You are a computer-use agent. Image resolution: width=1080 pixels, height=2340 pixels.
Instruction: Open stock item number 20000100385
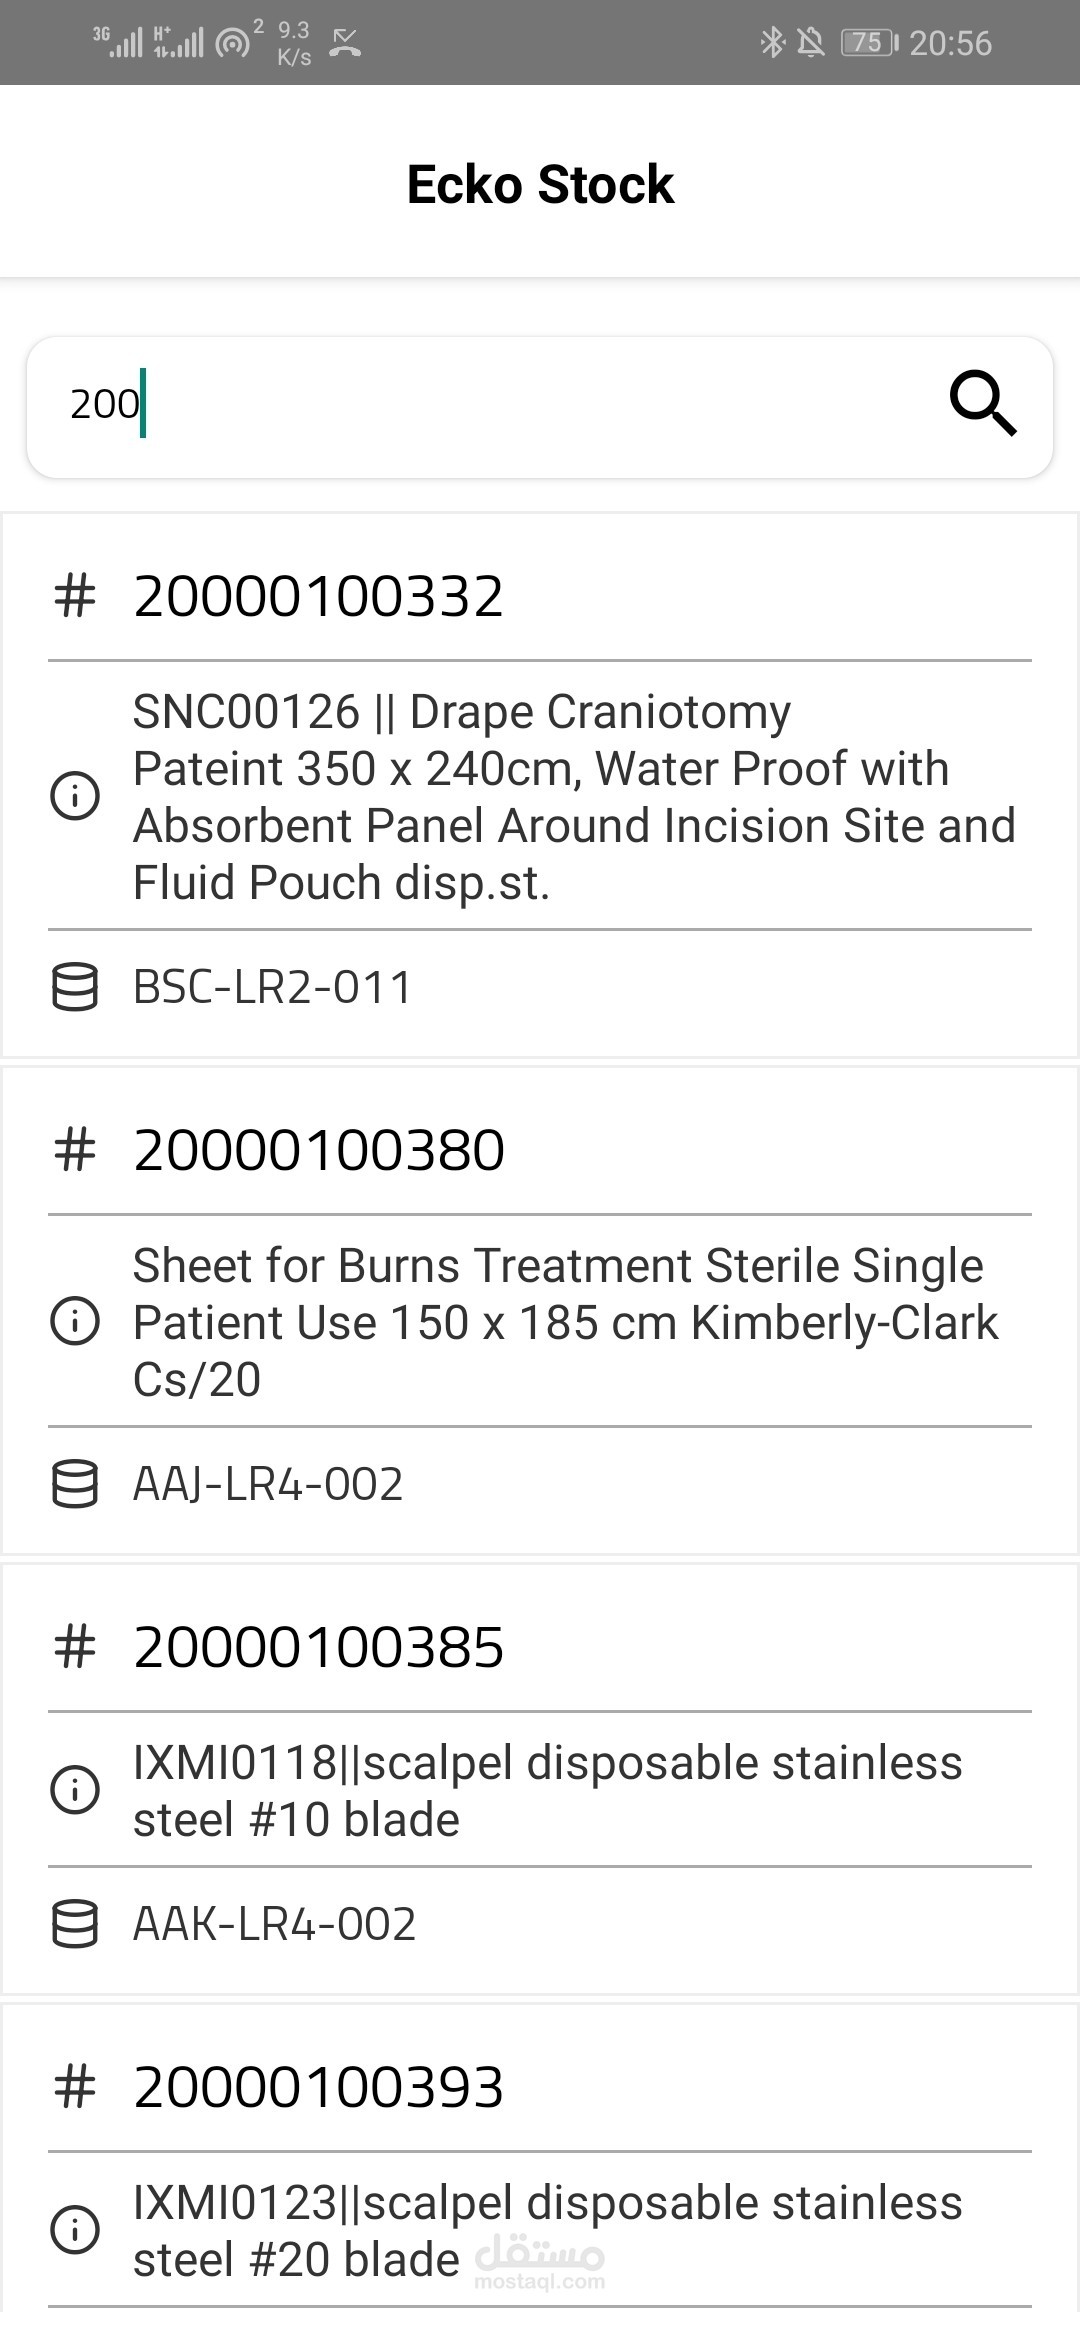pyautogui.click(x=319, y=1647)
